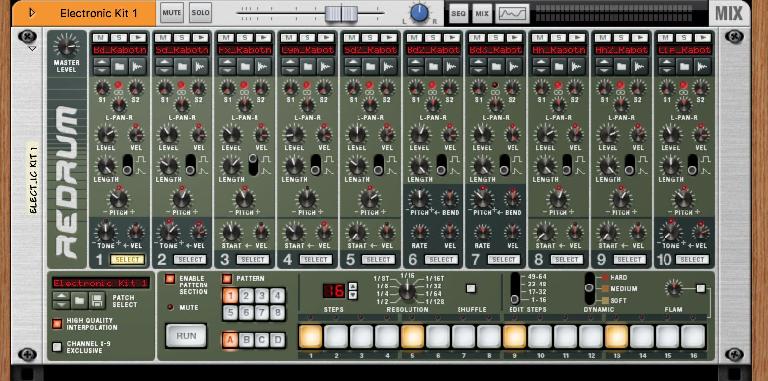
Task: Click channel 7 sample name display
Action: (495, 50)
